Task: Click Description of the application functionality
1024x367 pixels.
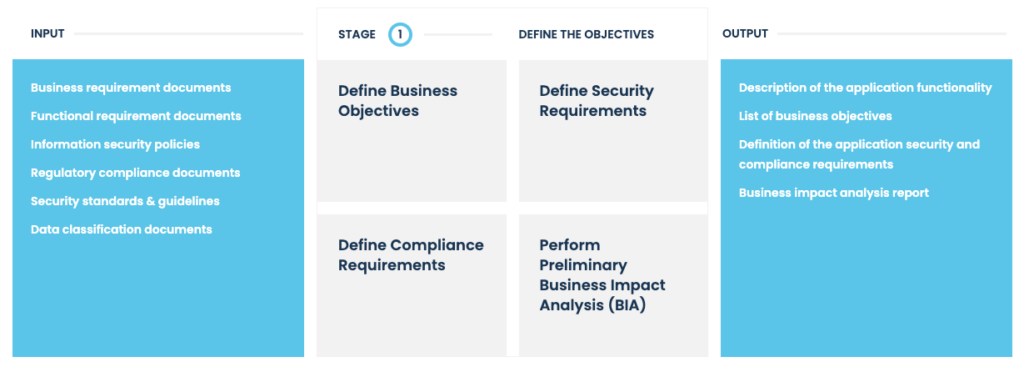Action: (x=865, y=88)
